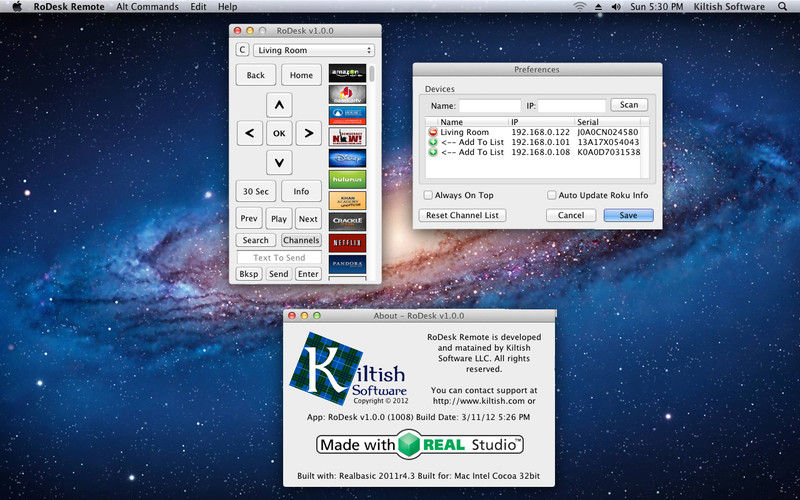Click the Made with REAL Studio badge
Image resolution: width=800 pixels, height=500 pixels.
420,444
